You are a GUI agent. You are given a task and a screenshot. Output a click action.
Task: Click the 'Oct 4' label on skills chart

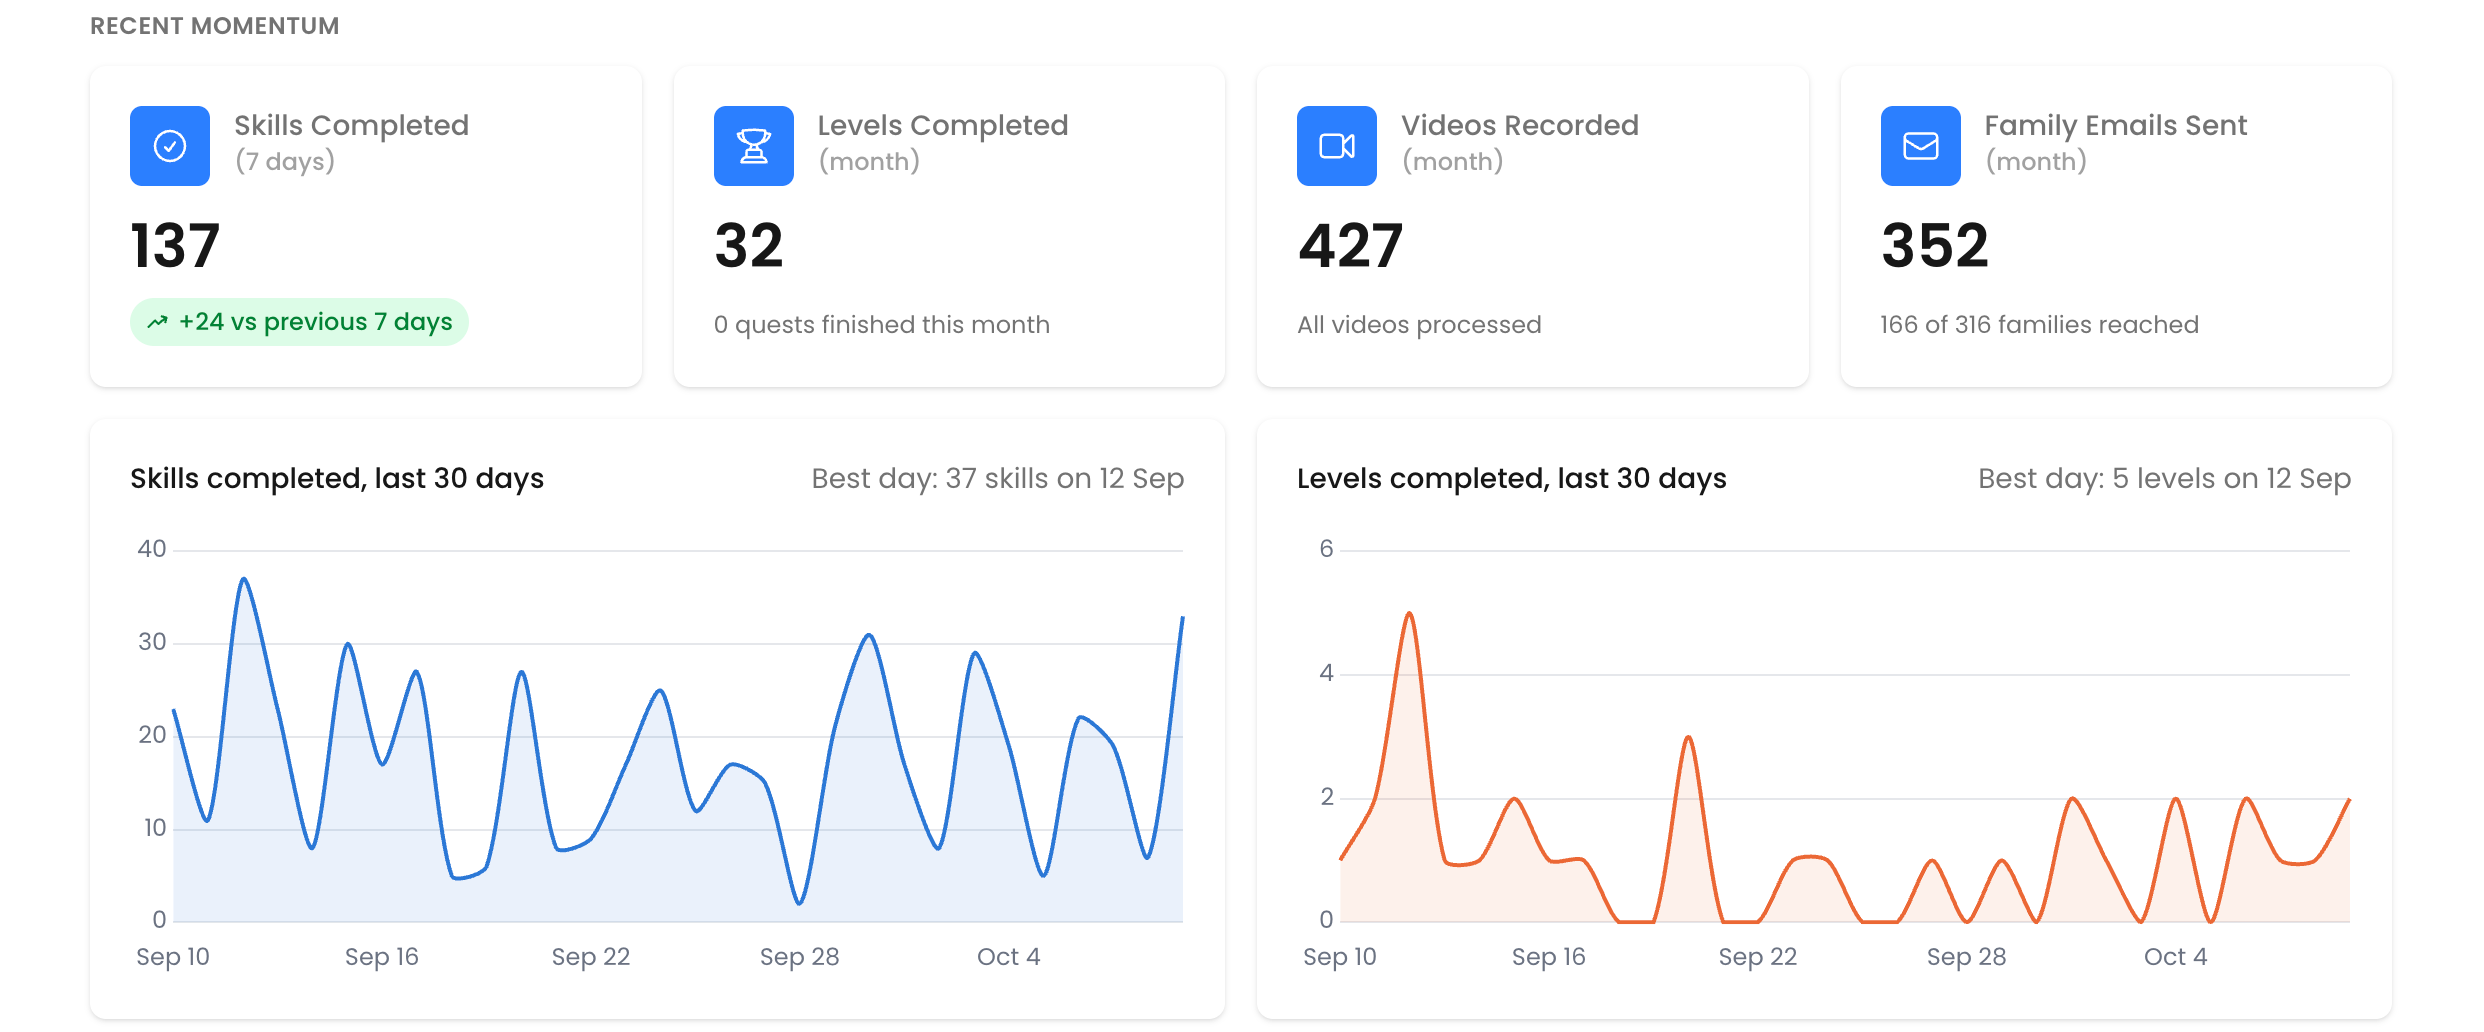point(1009,957)
